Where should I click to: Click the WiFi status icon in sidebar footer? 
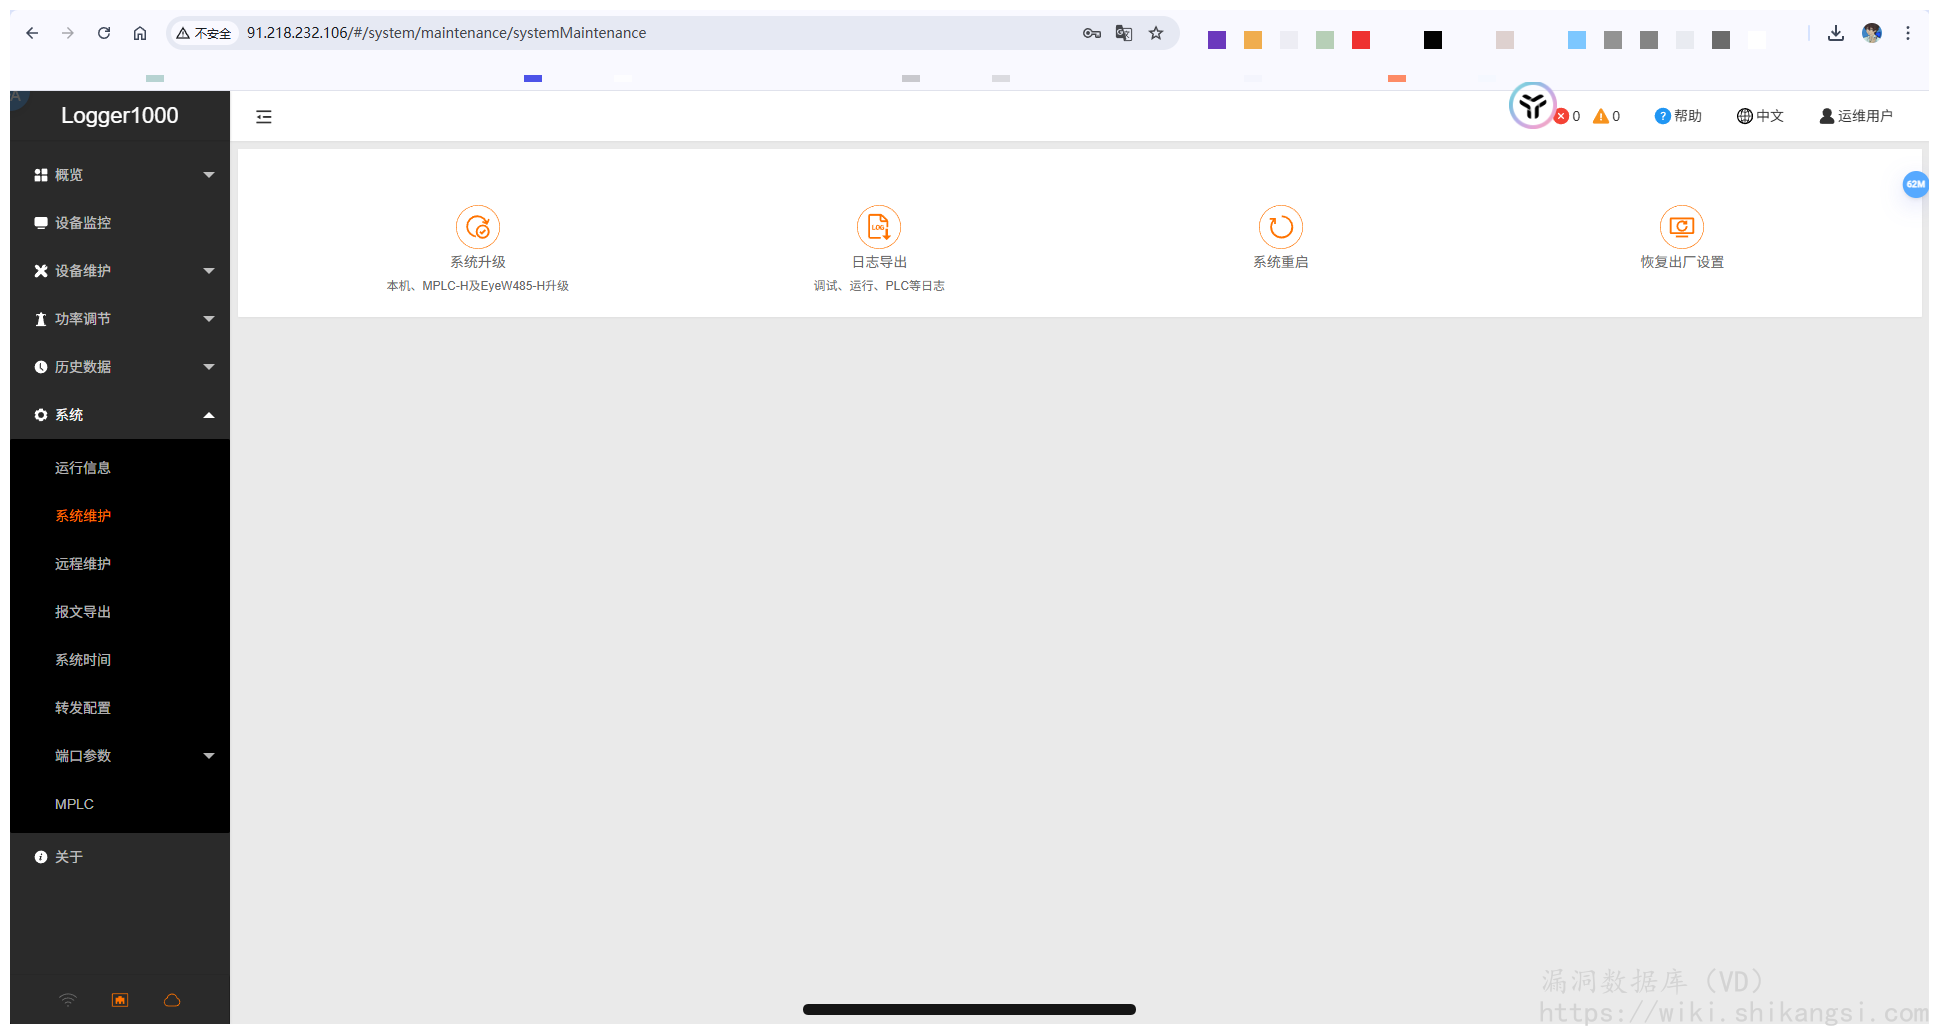click(x=68, y=1000)
